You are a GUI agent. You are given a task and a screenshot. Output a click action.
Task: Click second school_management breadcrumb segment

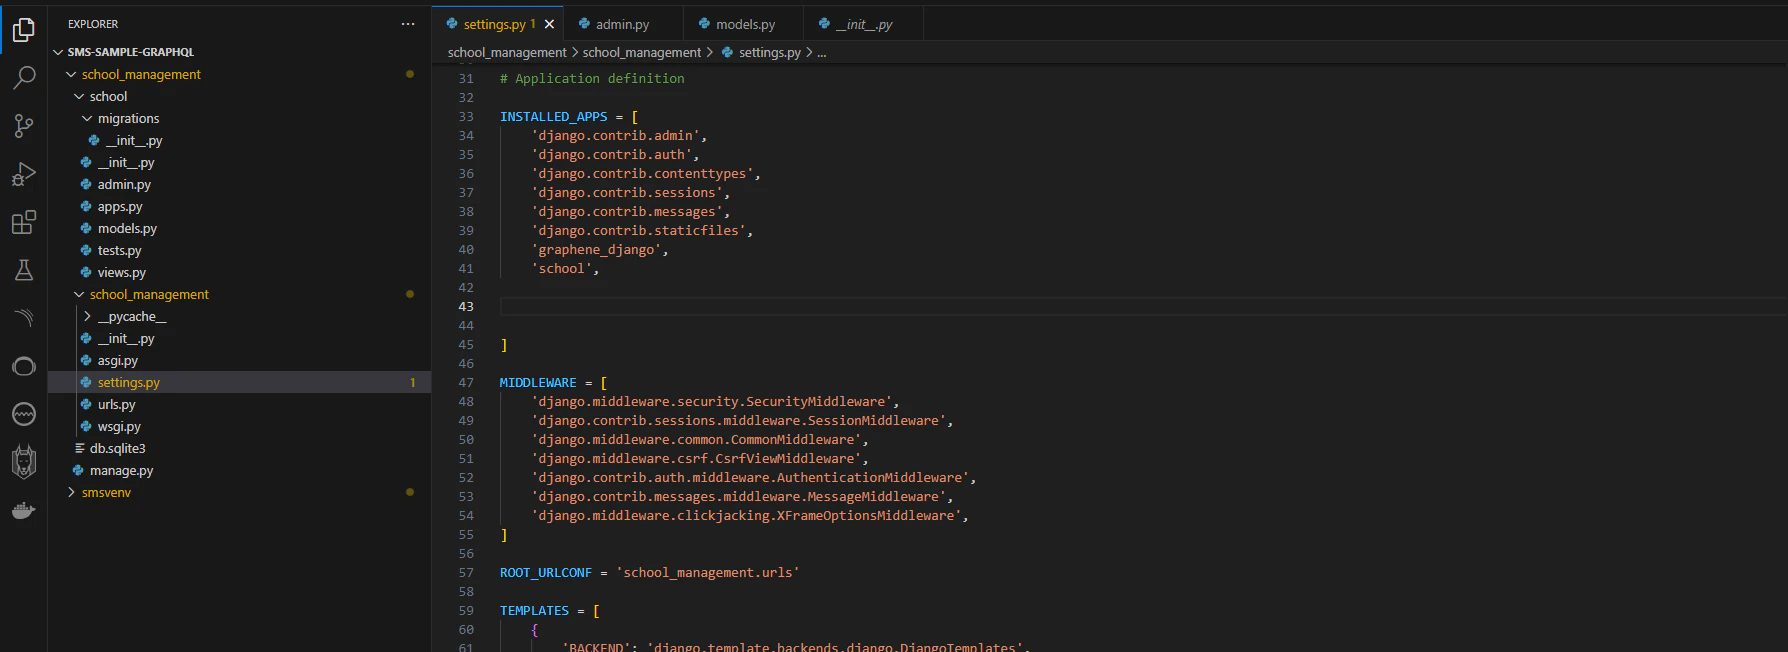click(642, 52)
